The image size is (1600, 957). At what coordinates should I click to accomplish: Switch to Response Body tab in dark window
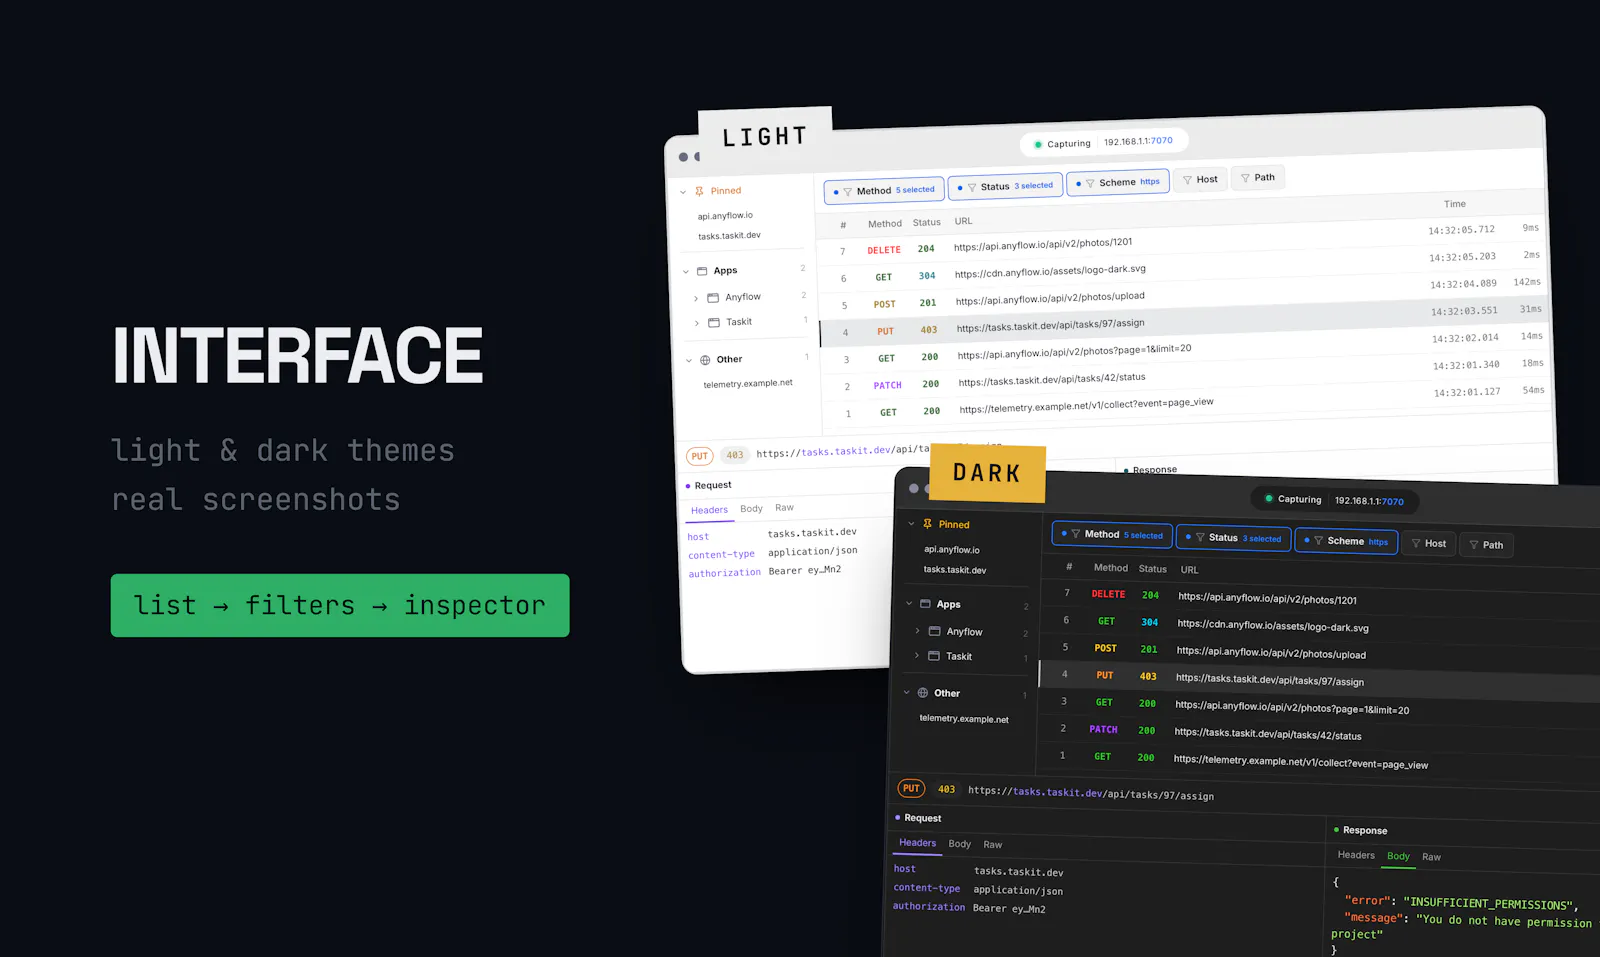(x=1398, y=856)
